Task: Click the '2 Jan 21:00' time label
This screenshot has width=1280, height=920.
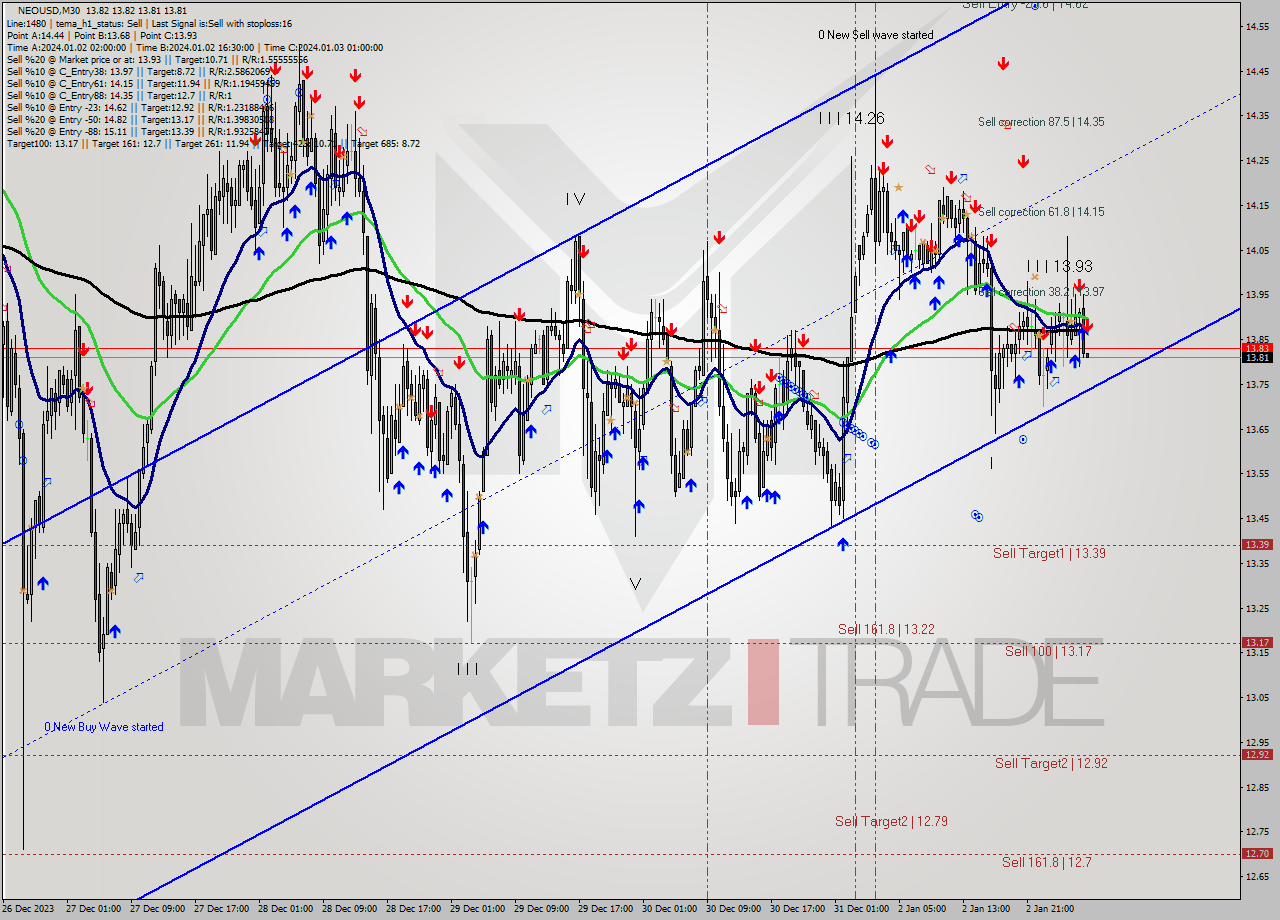Action: tap(1051, 909)
